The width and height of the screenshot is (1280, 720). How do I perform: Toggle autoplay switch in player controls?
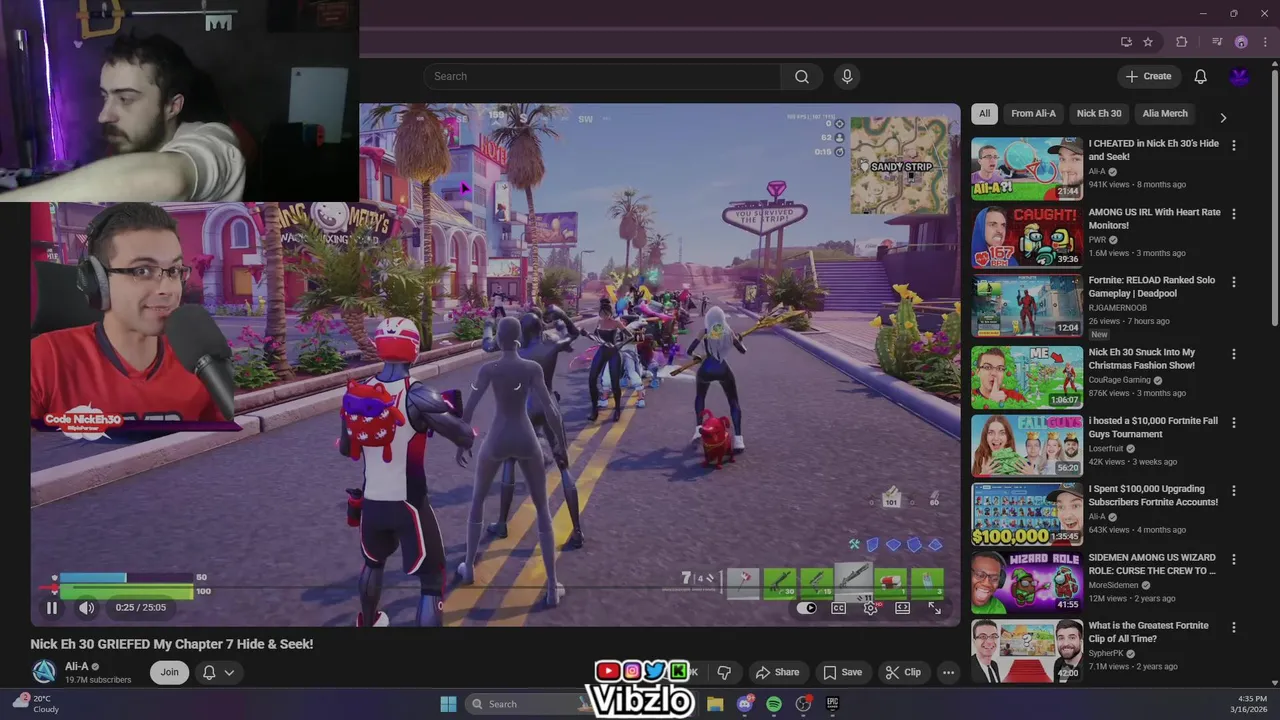pos(808,608)
